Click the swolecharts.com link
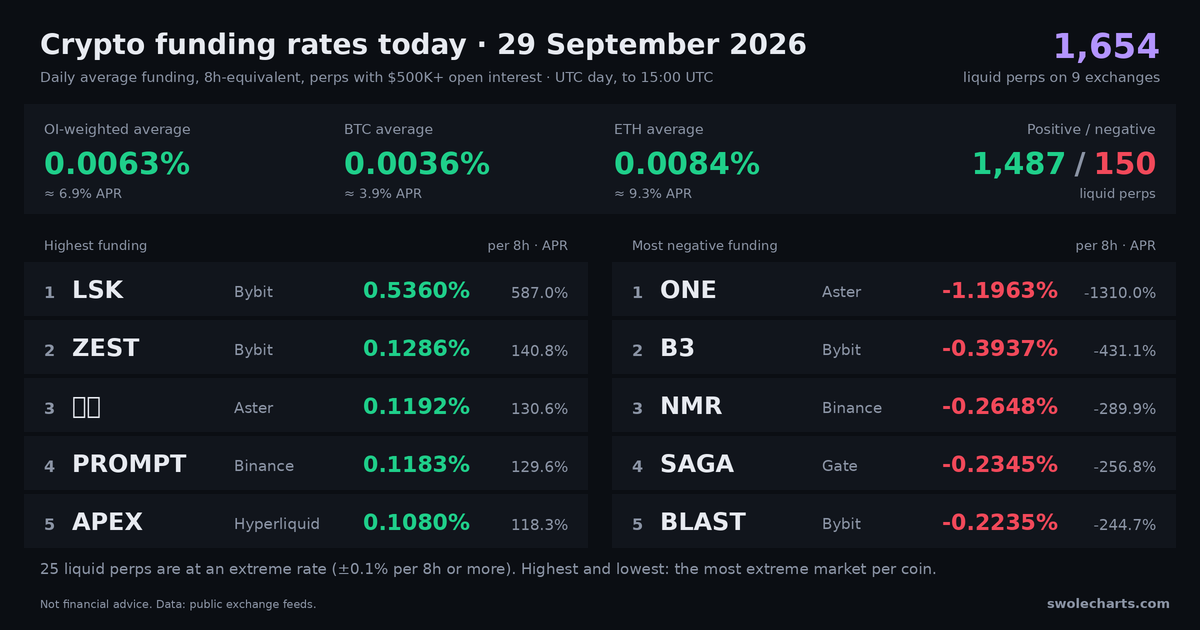The width and height of the screenshot is (1200, 630). (x=1108, y=603)
